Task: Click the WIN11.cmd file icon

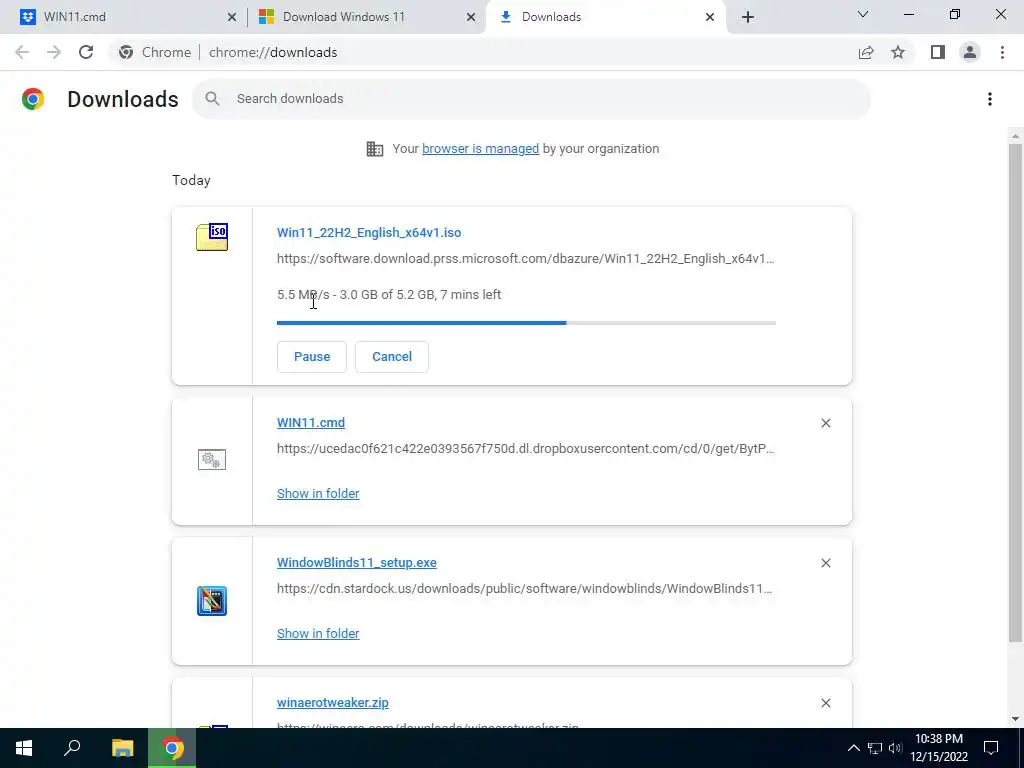Action: point(212,460)
